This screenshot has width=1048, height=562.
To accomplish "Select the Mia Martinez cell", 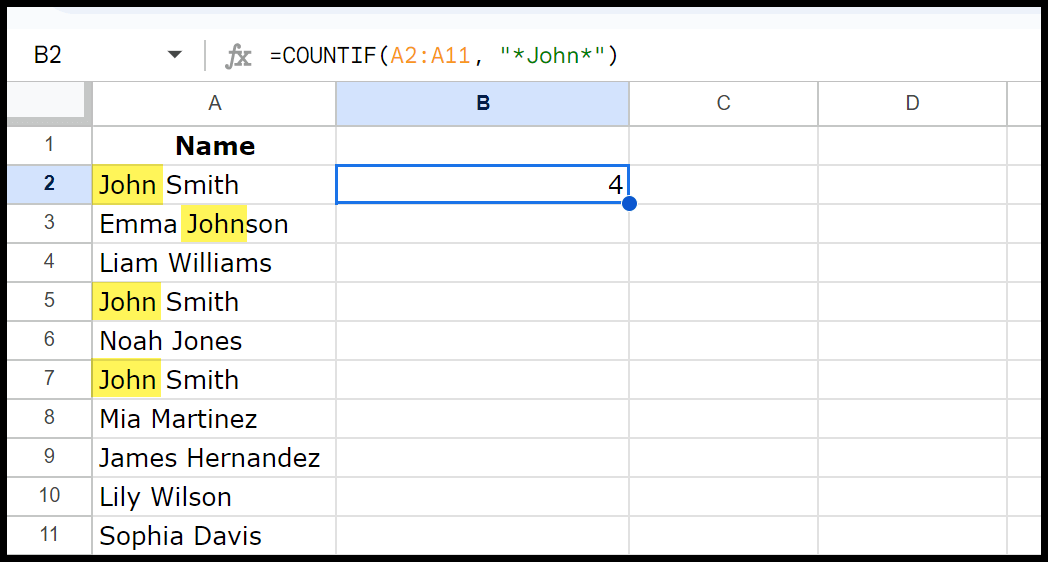I will (x=214, y=418).
